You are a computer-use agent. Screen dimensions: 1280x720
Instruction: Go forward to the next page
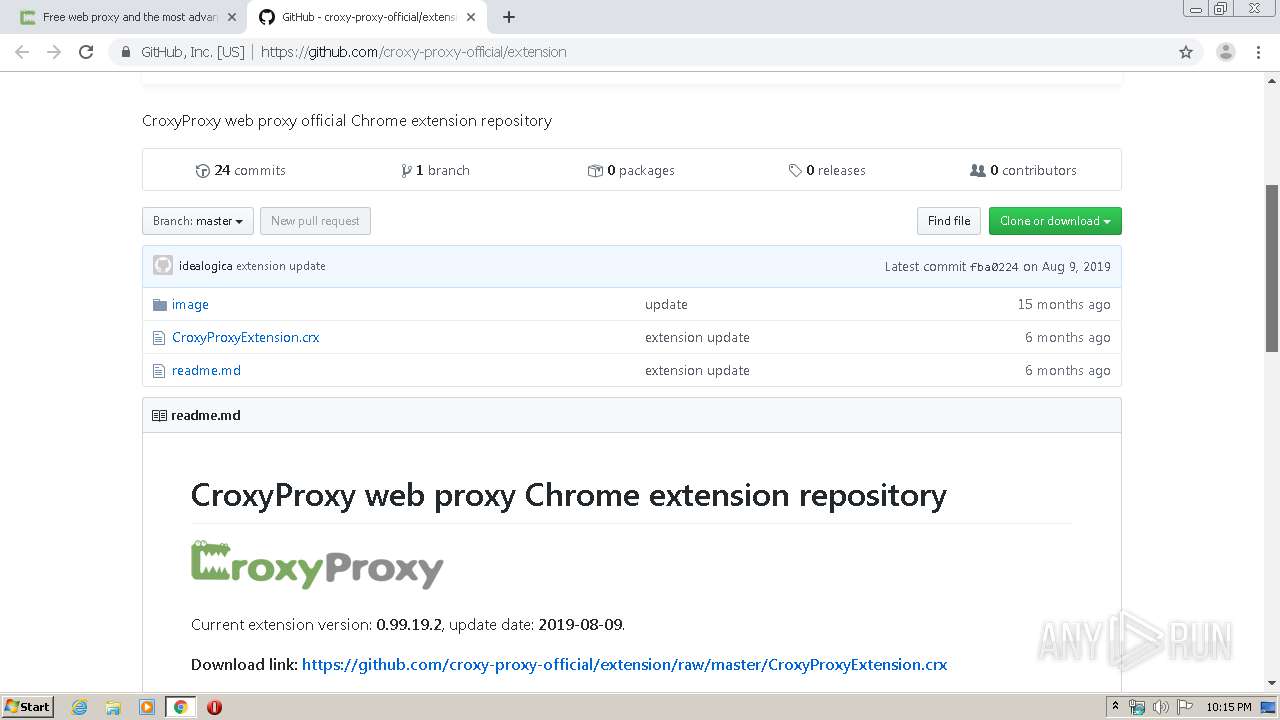tap(54, 52)
